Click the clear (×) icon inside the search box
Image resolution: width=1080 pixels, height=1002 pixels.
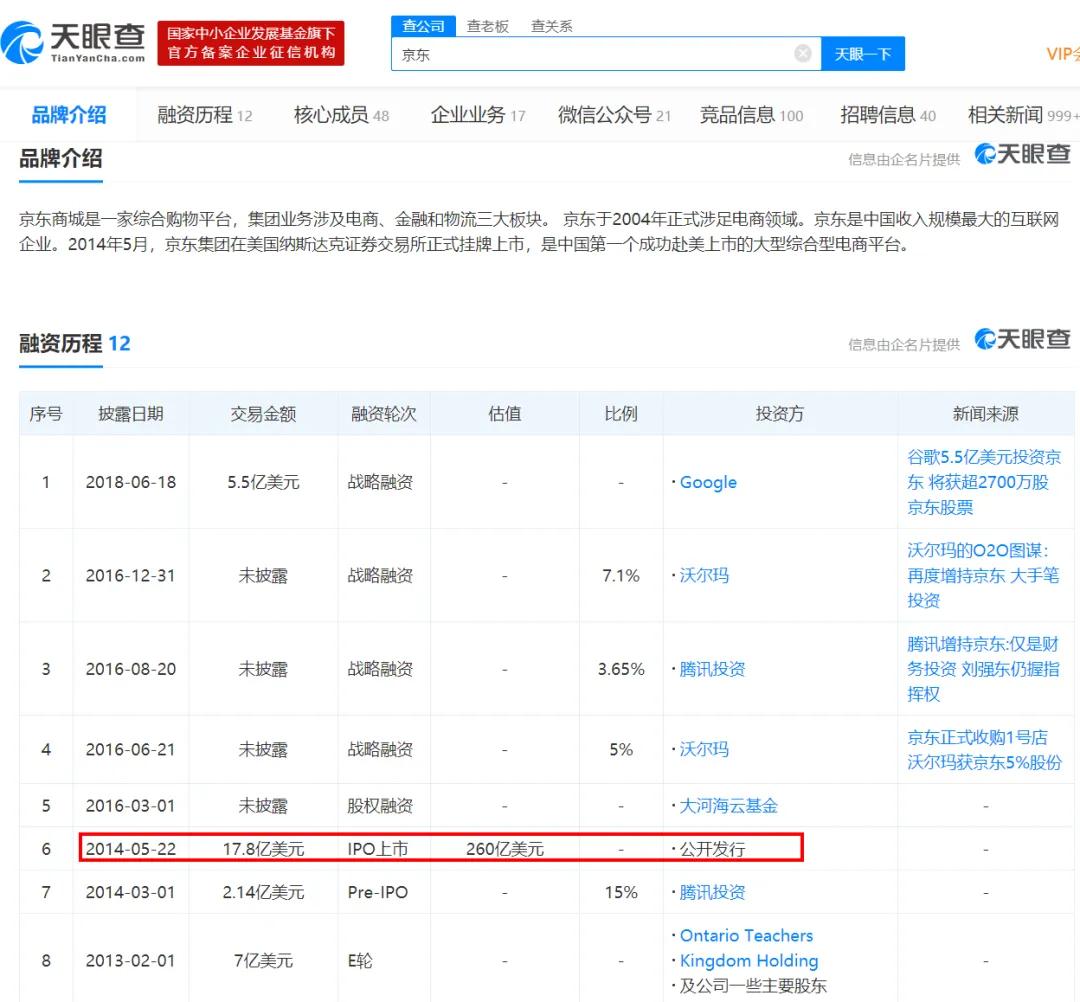(803, 54)
